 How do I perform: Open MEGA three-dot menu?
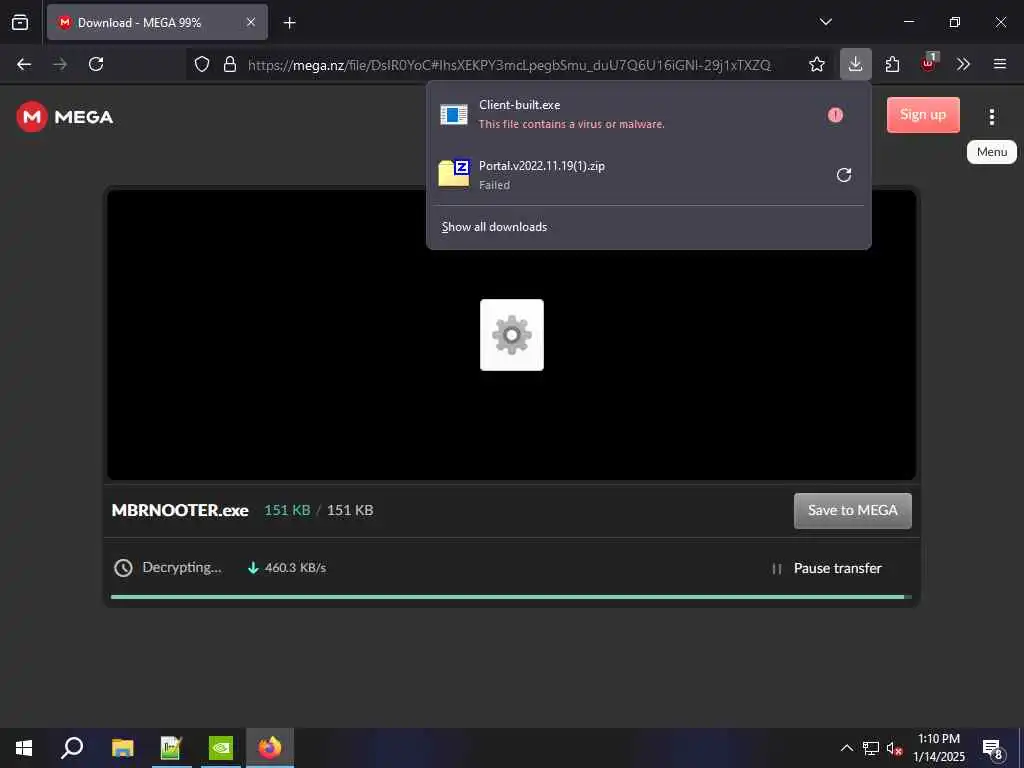(991, 117)
